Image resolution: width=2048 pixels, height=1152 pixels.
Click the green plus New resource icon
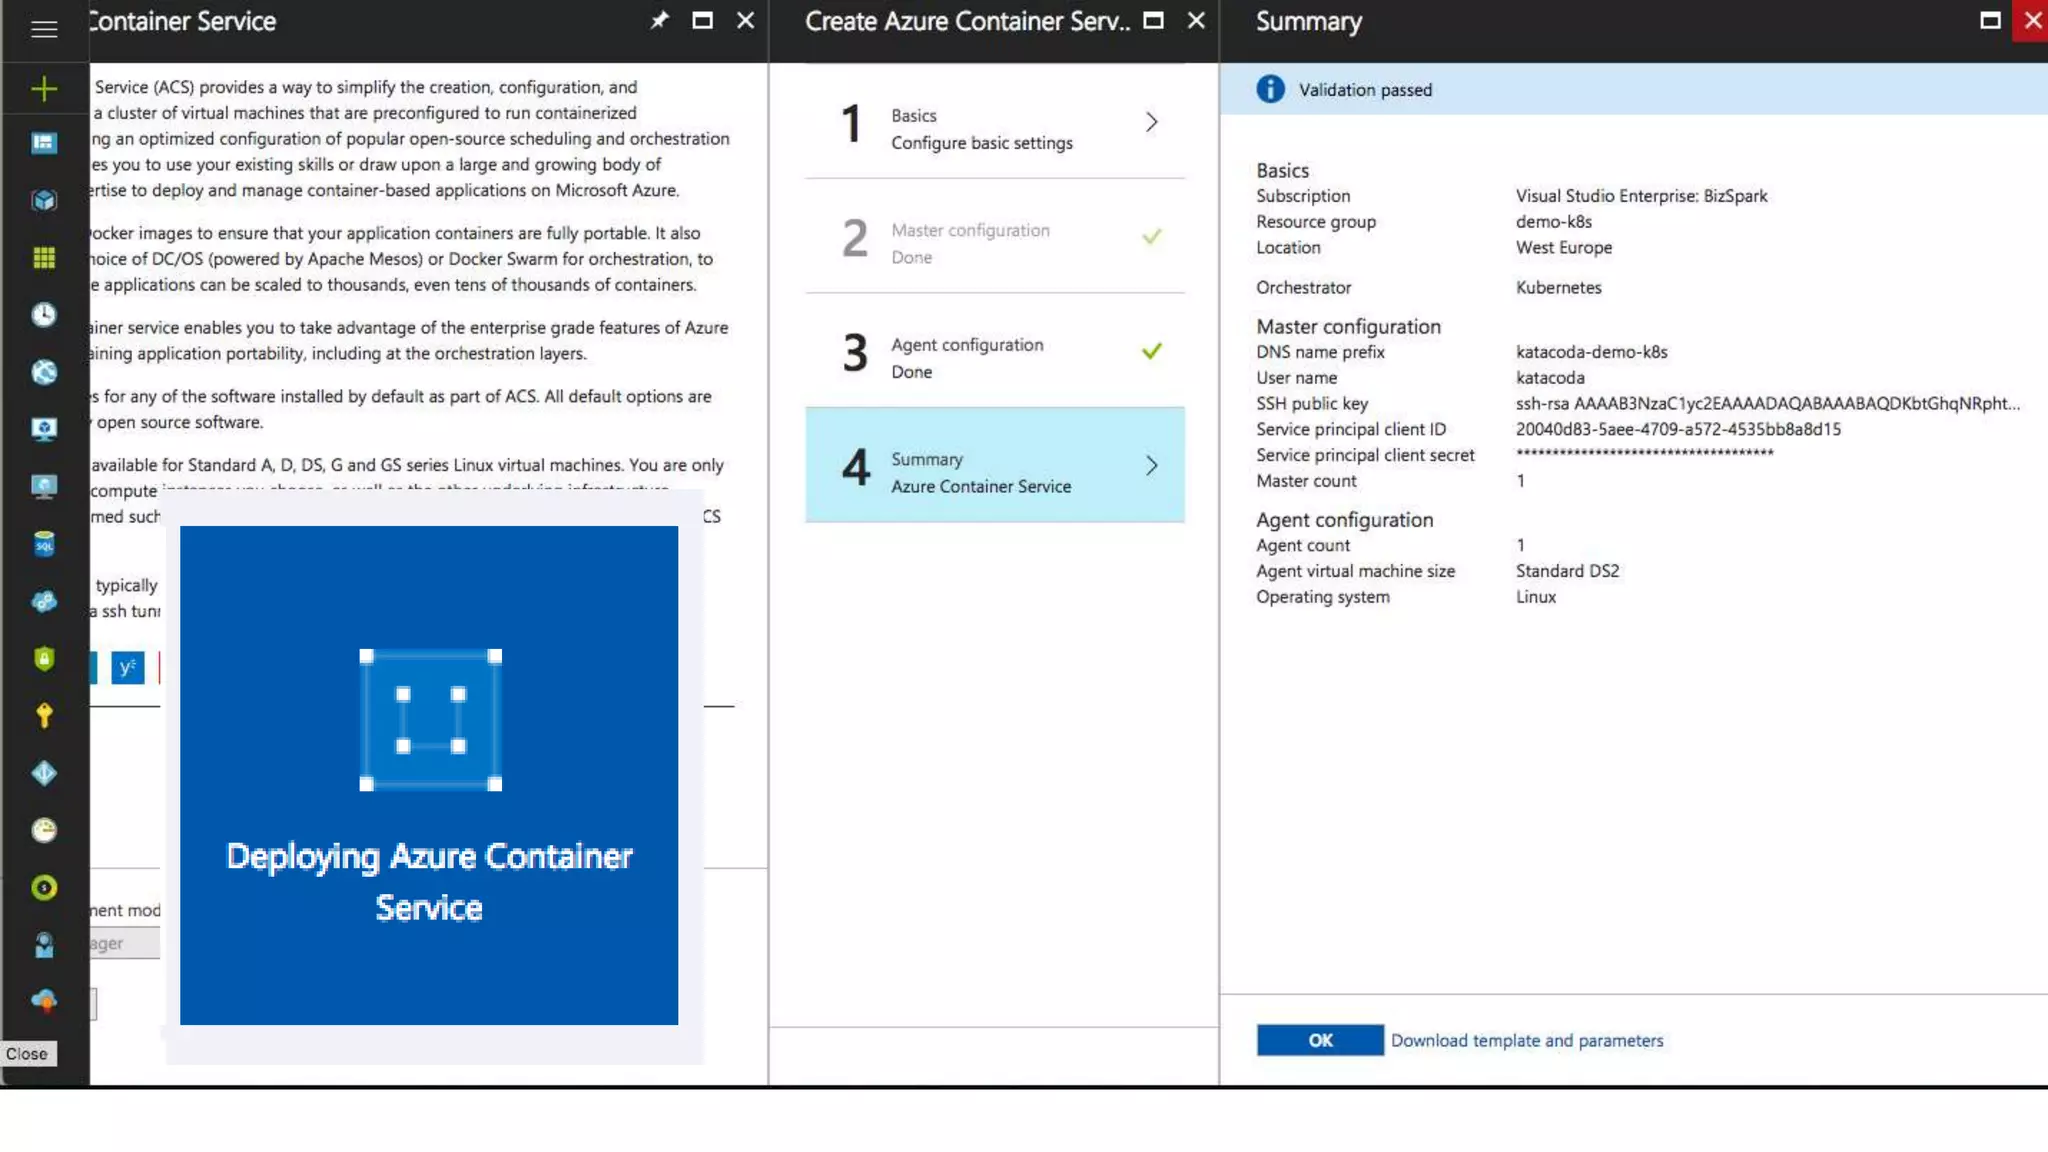pyautogui.click(x=44, y=89)
